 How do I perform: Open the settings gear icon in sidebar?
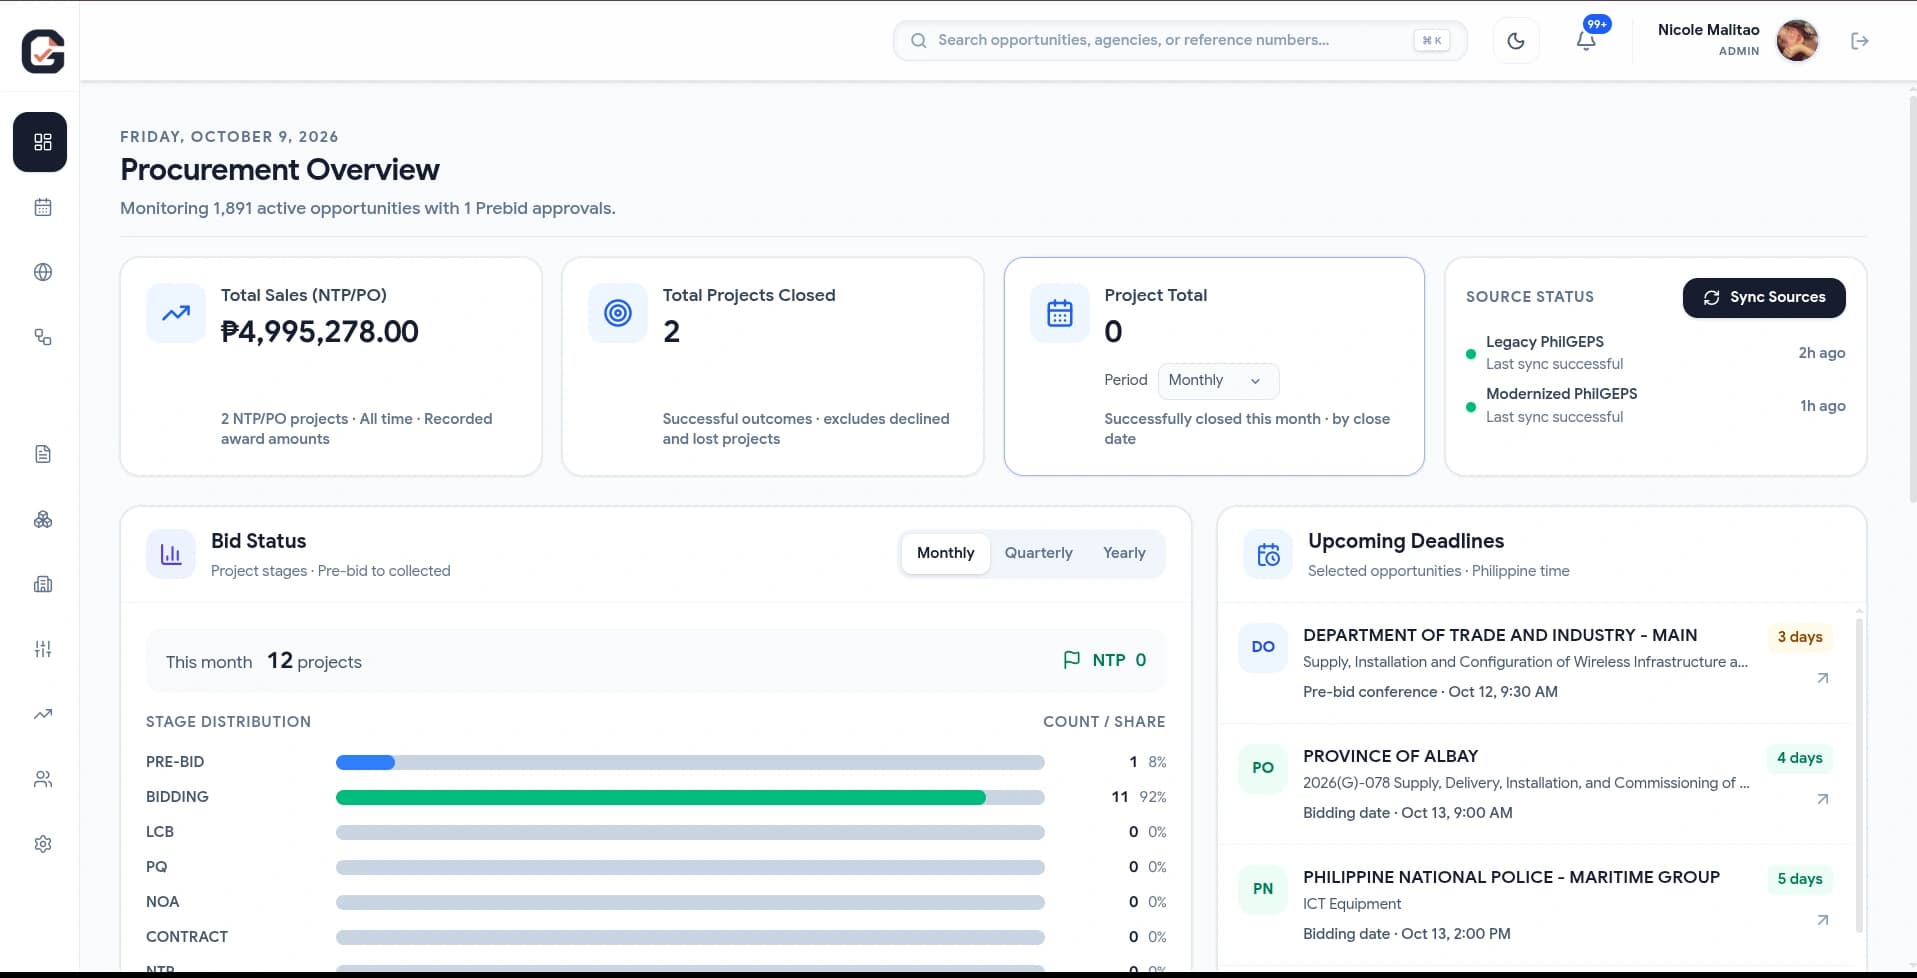(x=42, y=844)
